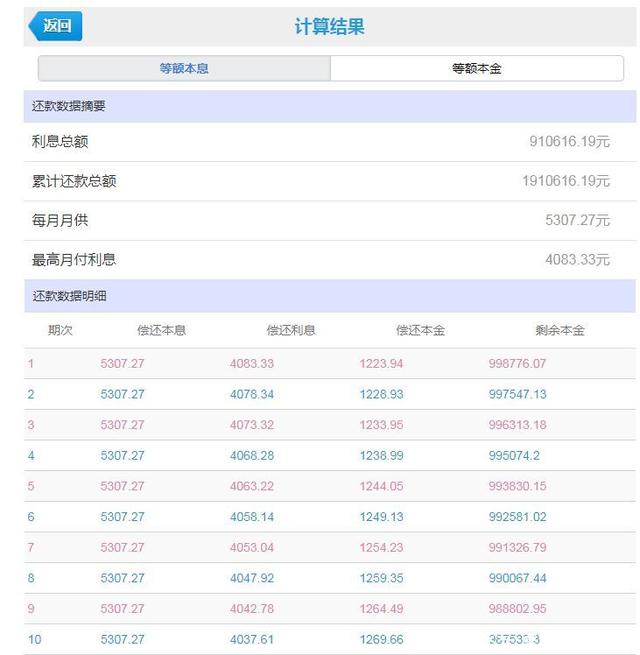Image resolution: width=640 pixels, height=655 pixels.
Task: Click the 还款数据明细 section header
Action: pyautogui.click(x=330, y=296)
